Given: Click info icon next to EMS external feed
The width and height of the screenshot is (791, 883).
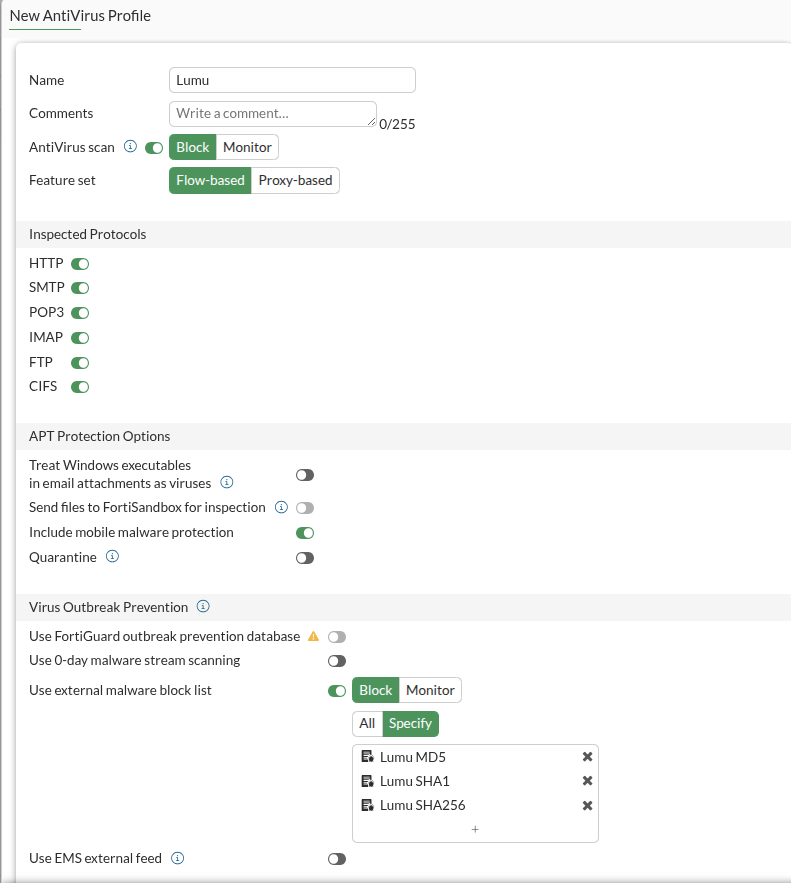Looking at the screenshot, I should [x=177, y=858].
